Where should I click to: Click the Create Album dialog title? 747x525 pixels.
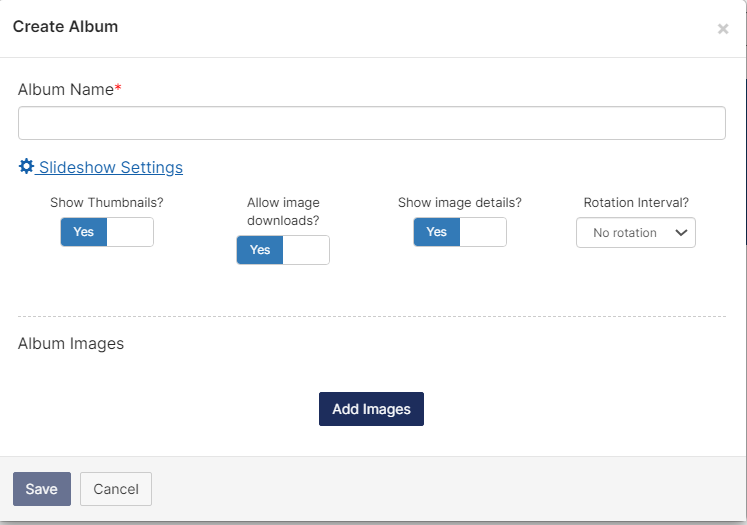coord(65,27)
